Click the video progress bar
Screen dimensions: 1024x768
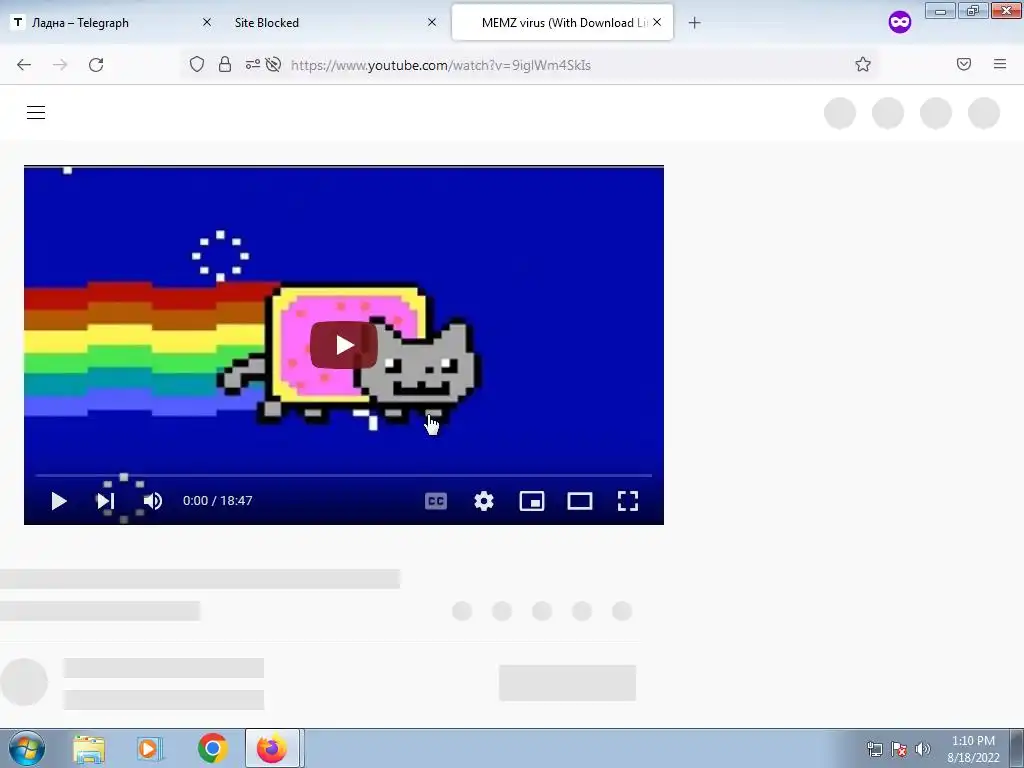point(344,475)
